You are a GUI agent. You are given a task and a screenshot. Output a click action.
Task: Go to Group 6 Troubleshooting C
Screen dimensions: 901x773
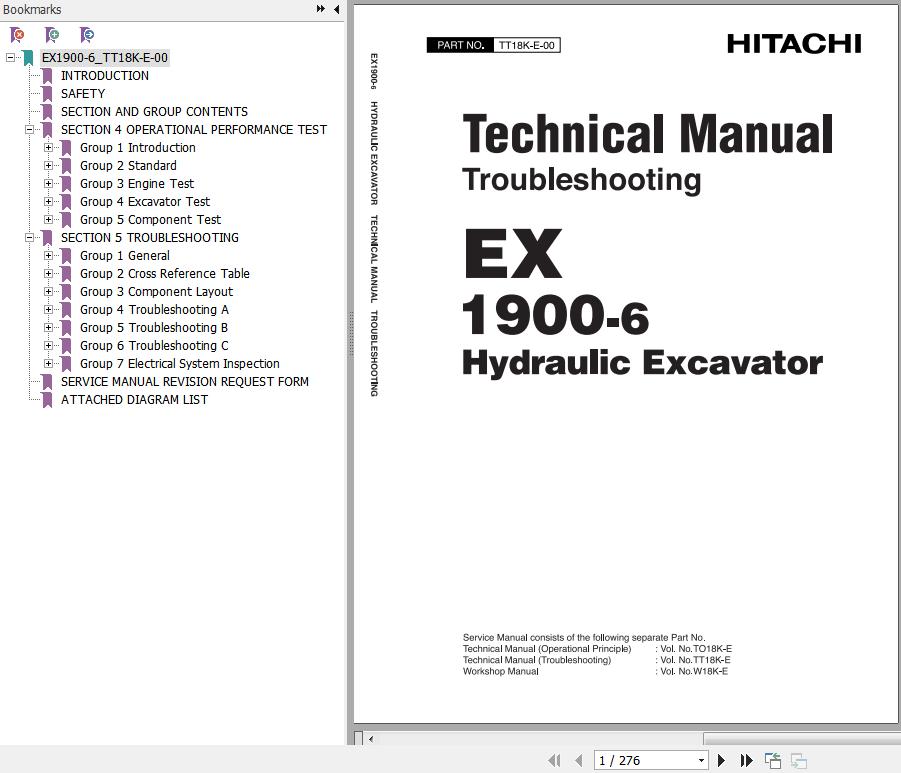[x=154, y=346]
